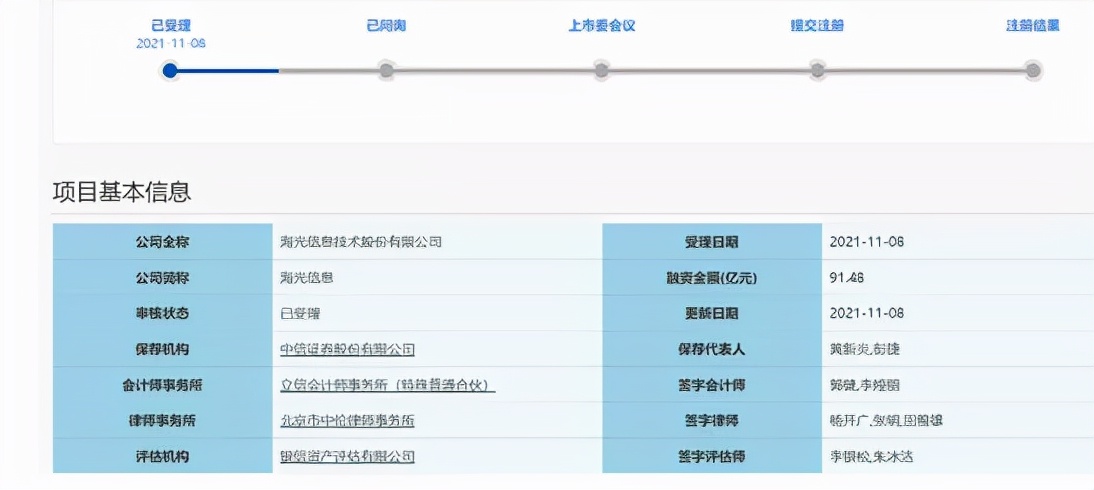This screenshot has height=490, width=1094.
Task: Click the 保荐代表人 header cell
Action: (x=712, y=349)
